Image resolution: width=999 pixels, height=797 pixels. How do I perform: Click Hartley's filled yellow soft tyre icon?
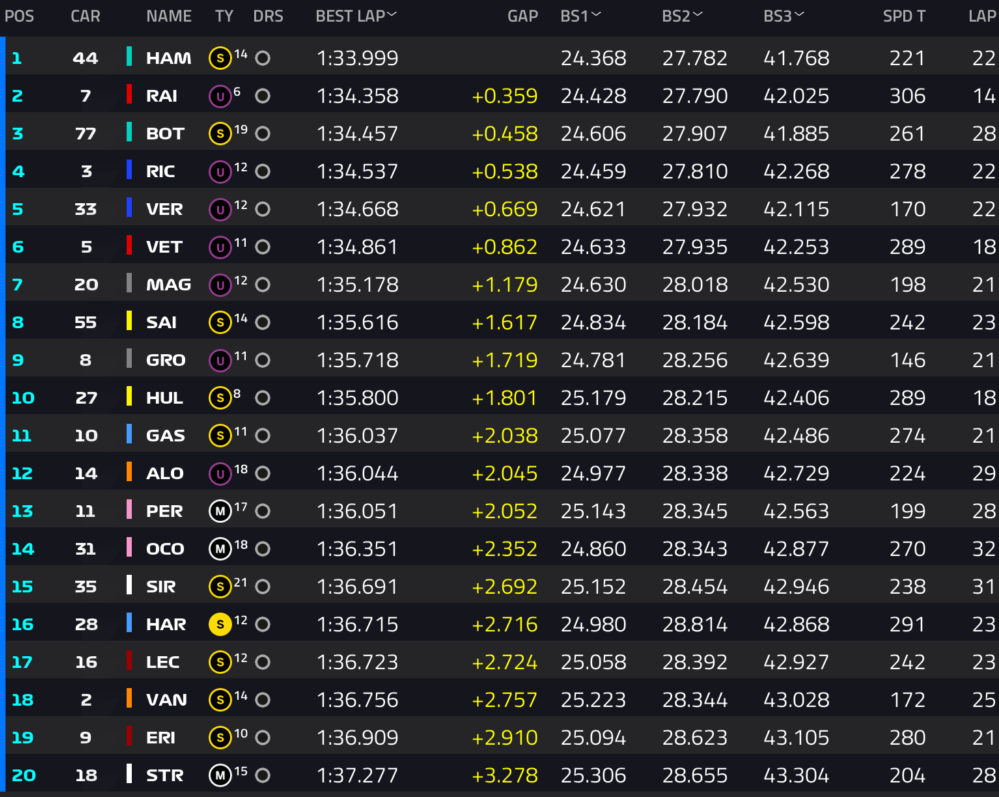tap(220, 624)
